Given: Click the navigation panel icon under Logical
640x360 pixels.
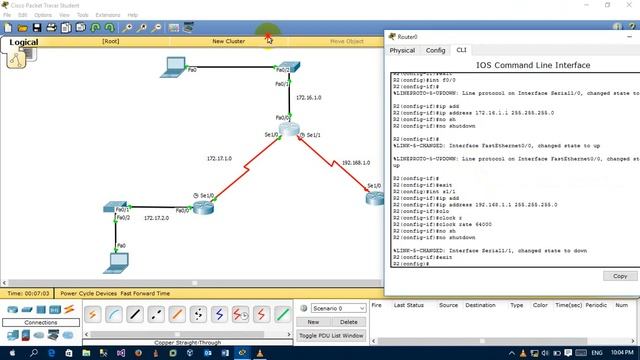Looking at the screenshot, I should 16,60.
